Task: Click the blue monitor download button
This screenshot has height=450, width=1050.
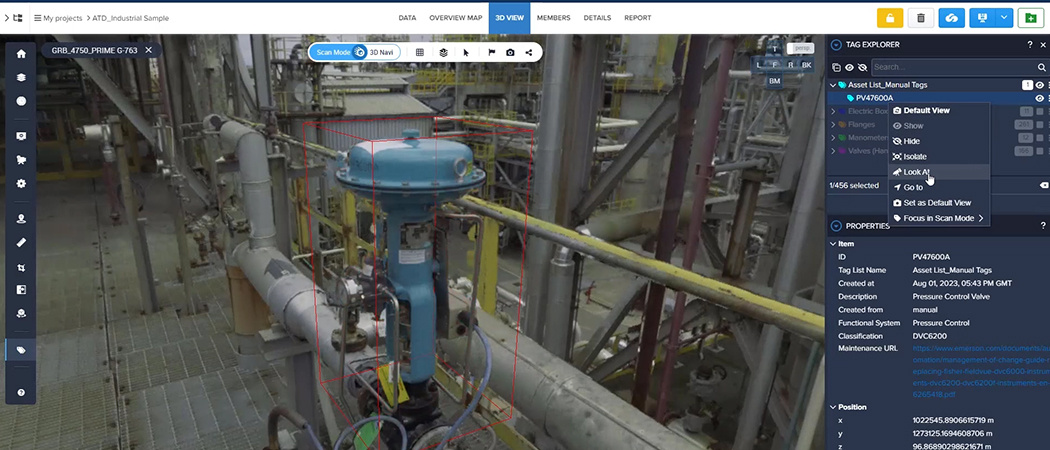Action: click(x=982, y=18)
